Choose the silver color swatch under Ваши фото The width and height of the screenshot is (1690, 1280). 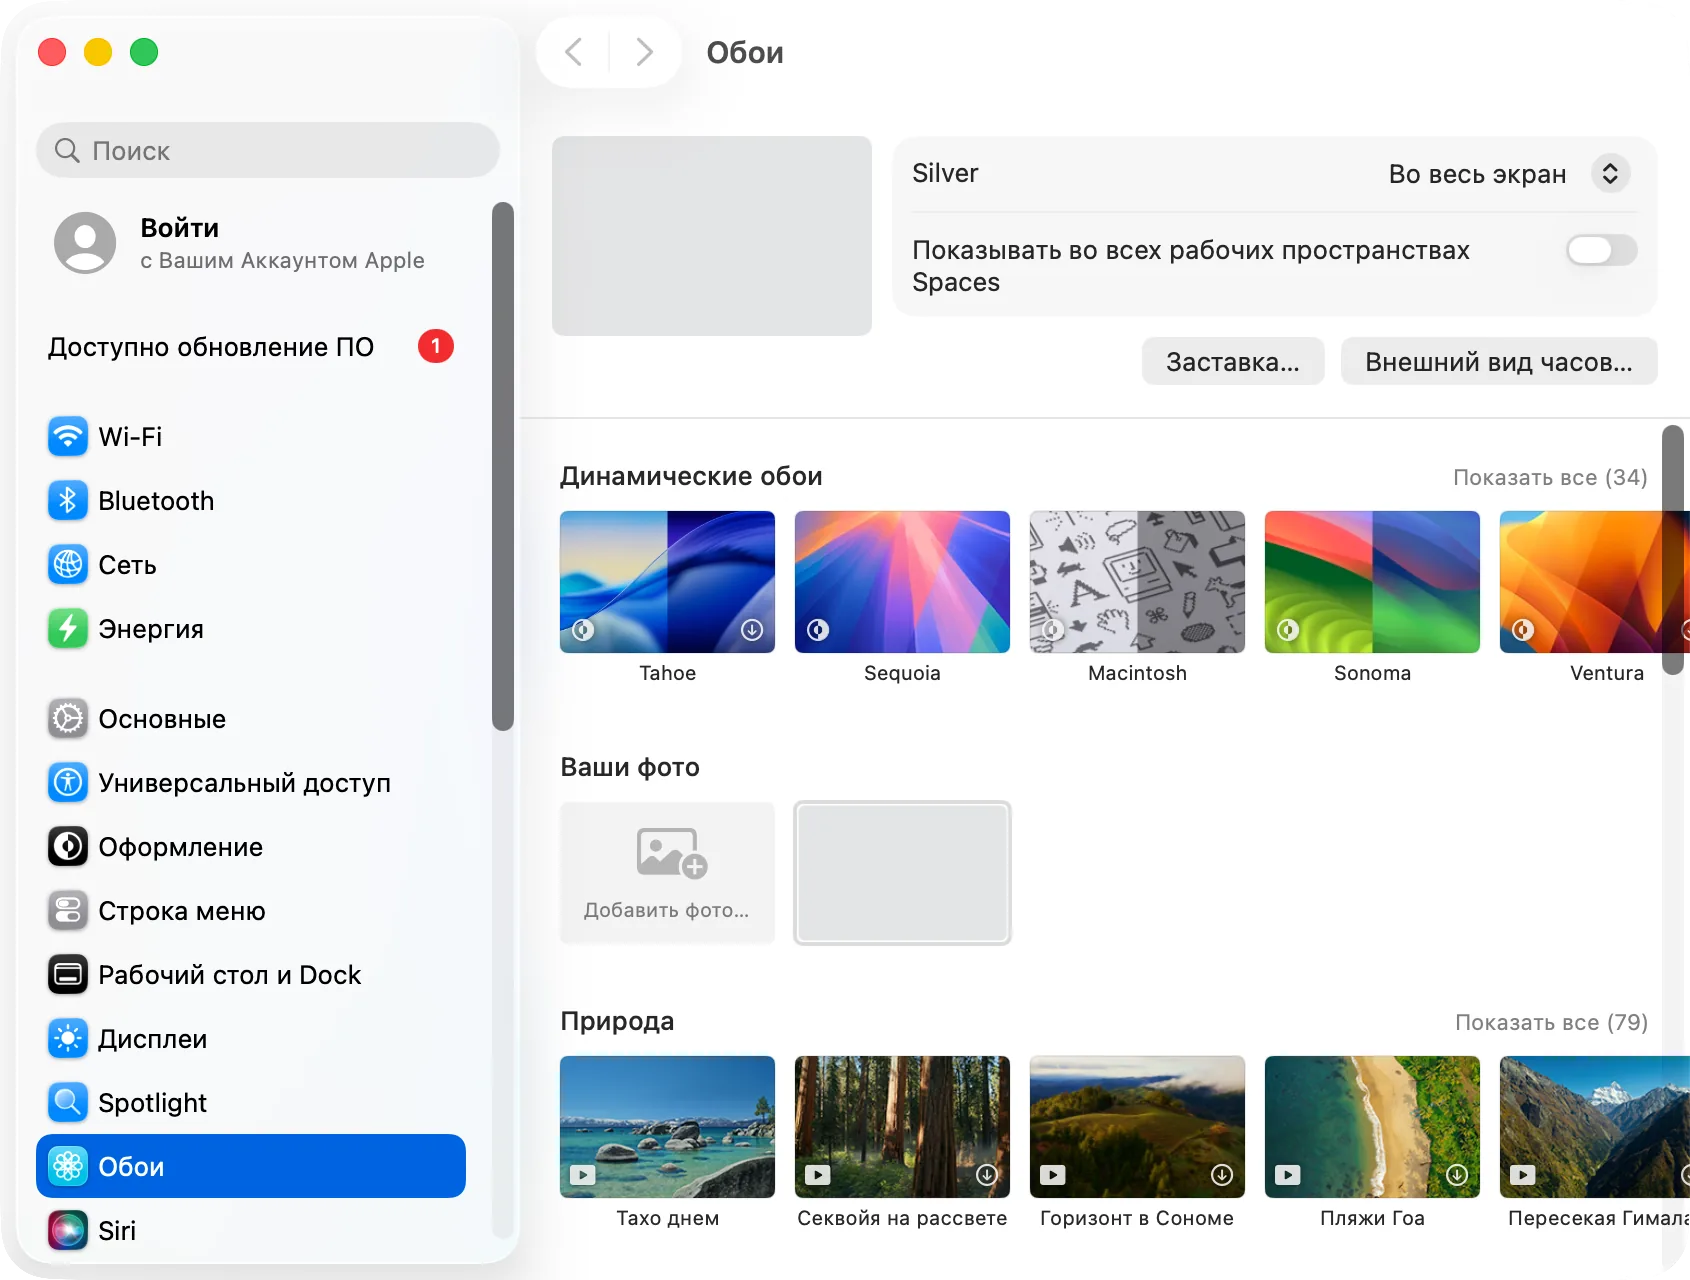click(902, 873)
